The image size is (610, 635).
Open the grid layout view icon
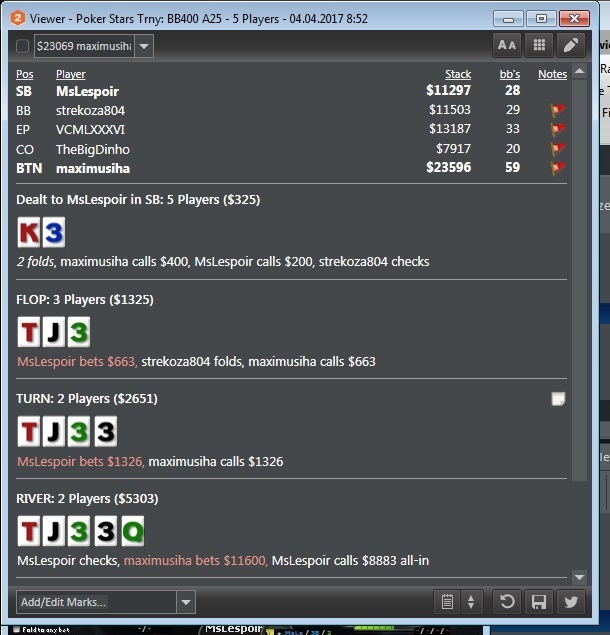[539, 45]
